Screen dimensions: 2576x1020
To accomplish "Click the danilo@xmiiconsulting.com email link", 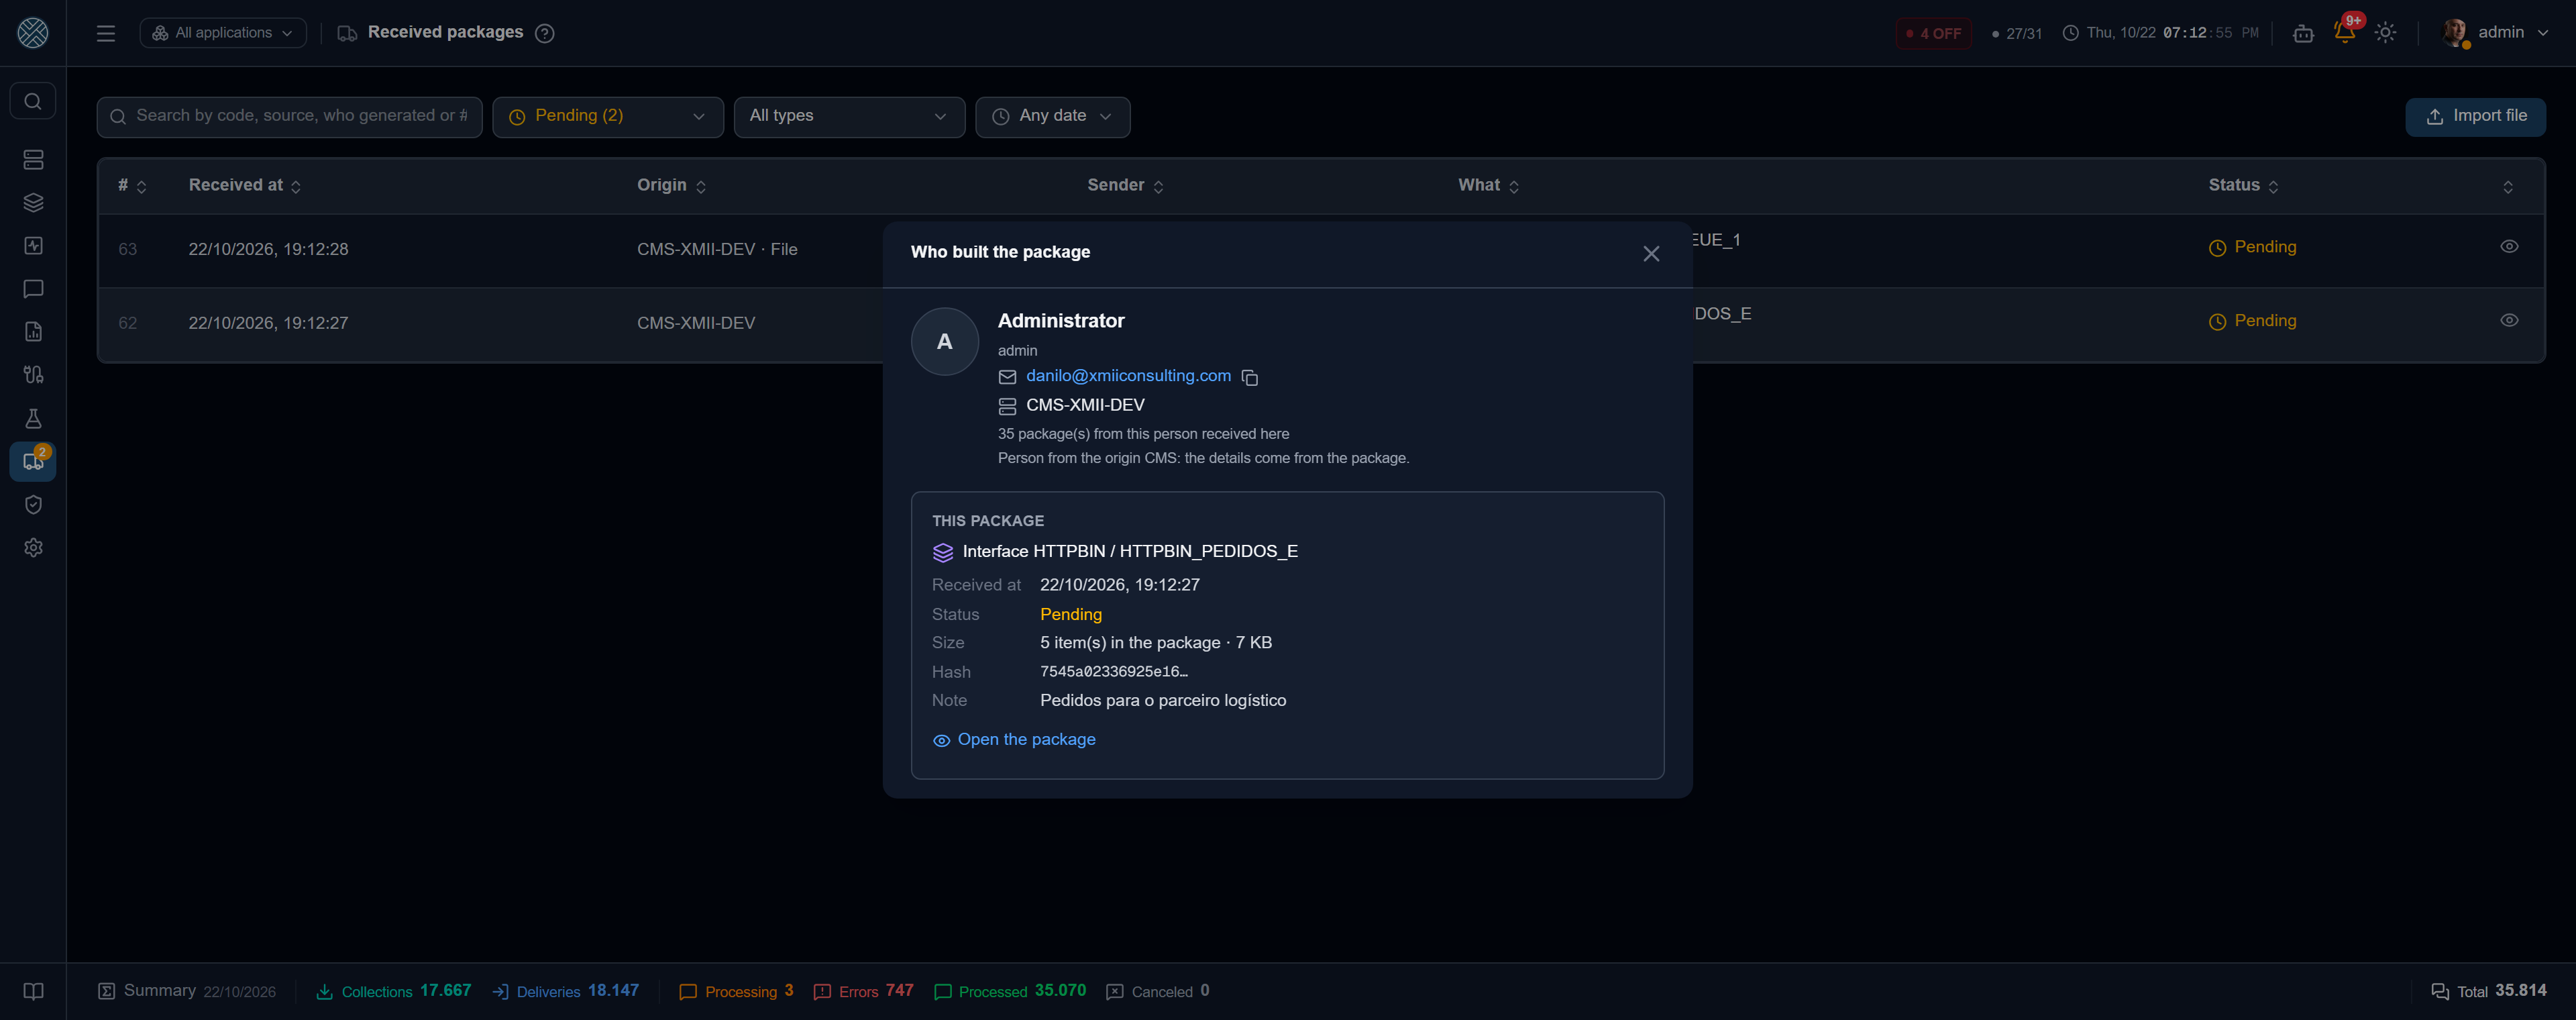I will click(1128, 376).
